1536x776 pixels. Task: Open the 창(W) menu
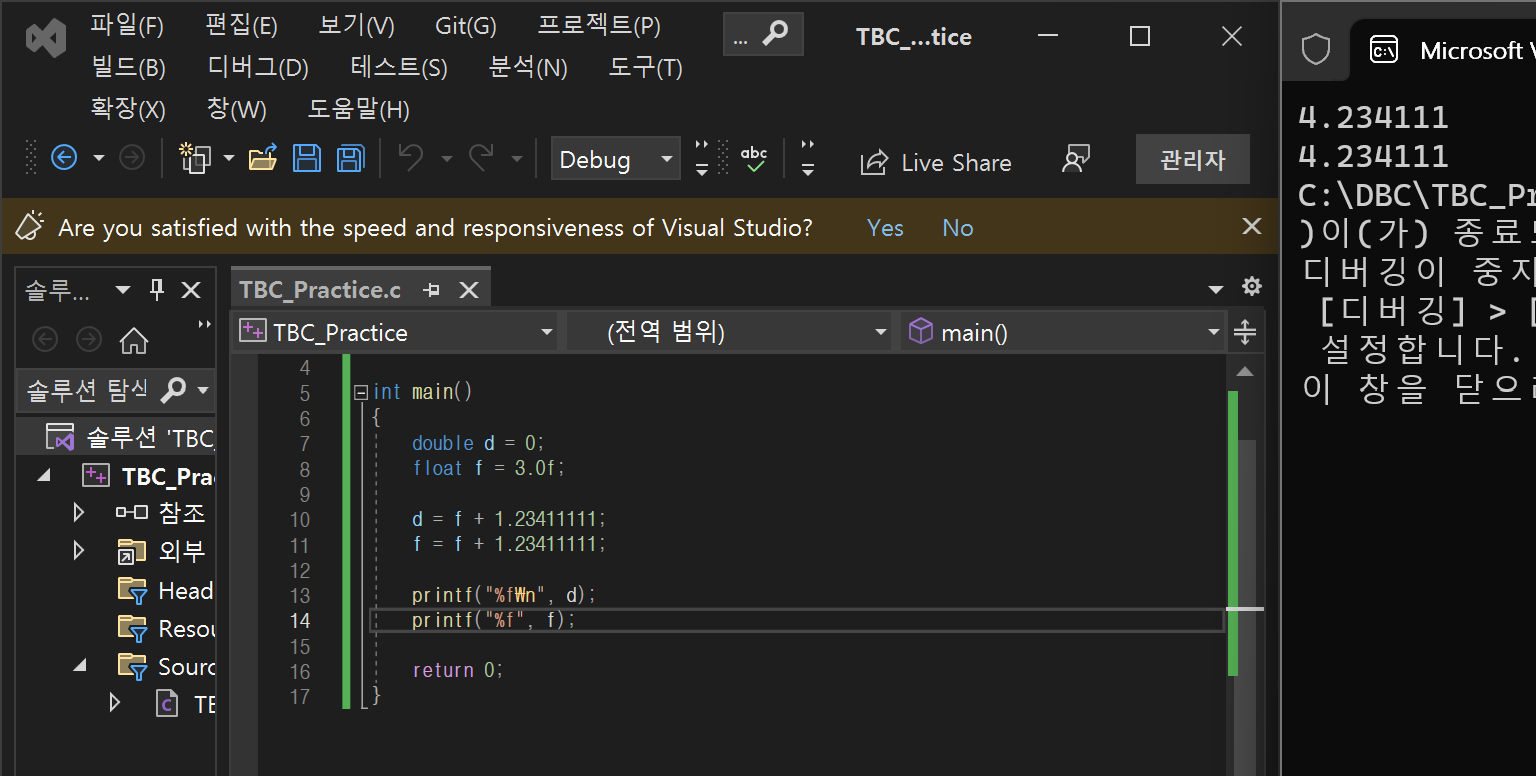click(x=236, y=109)
